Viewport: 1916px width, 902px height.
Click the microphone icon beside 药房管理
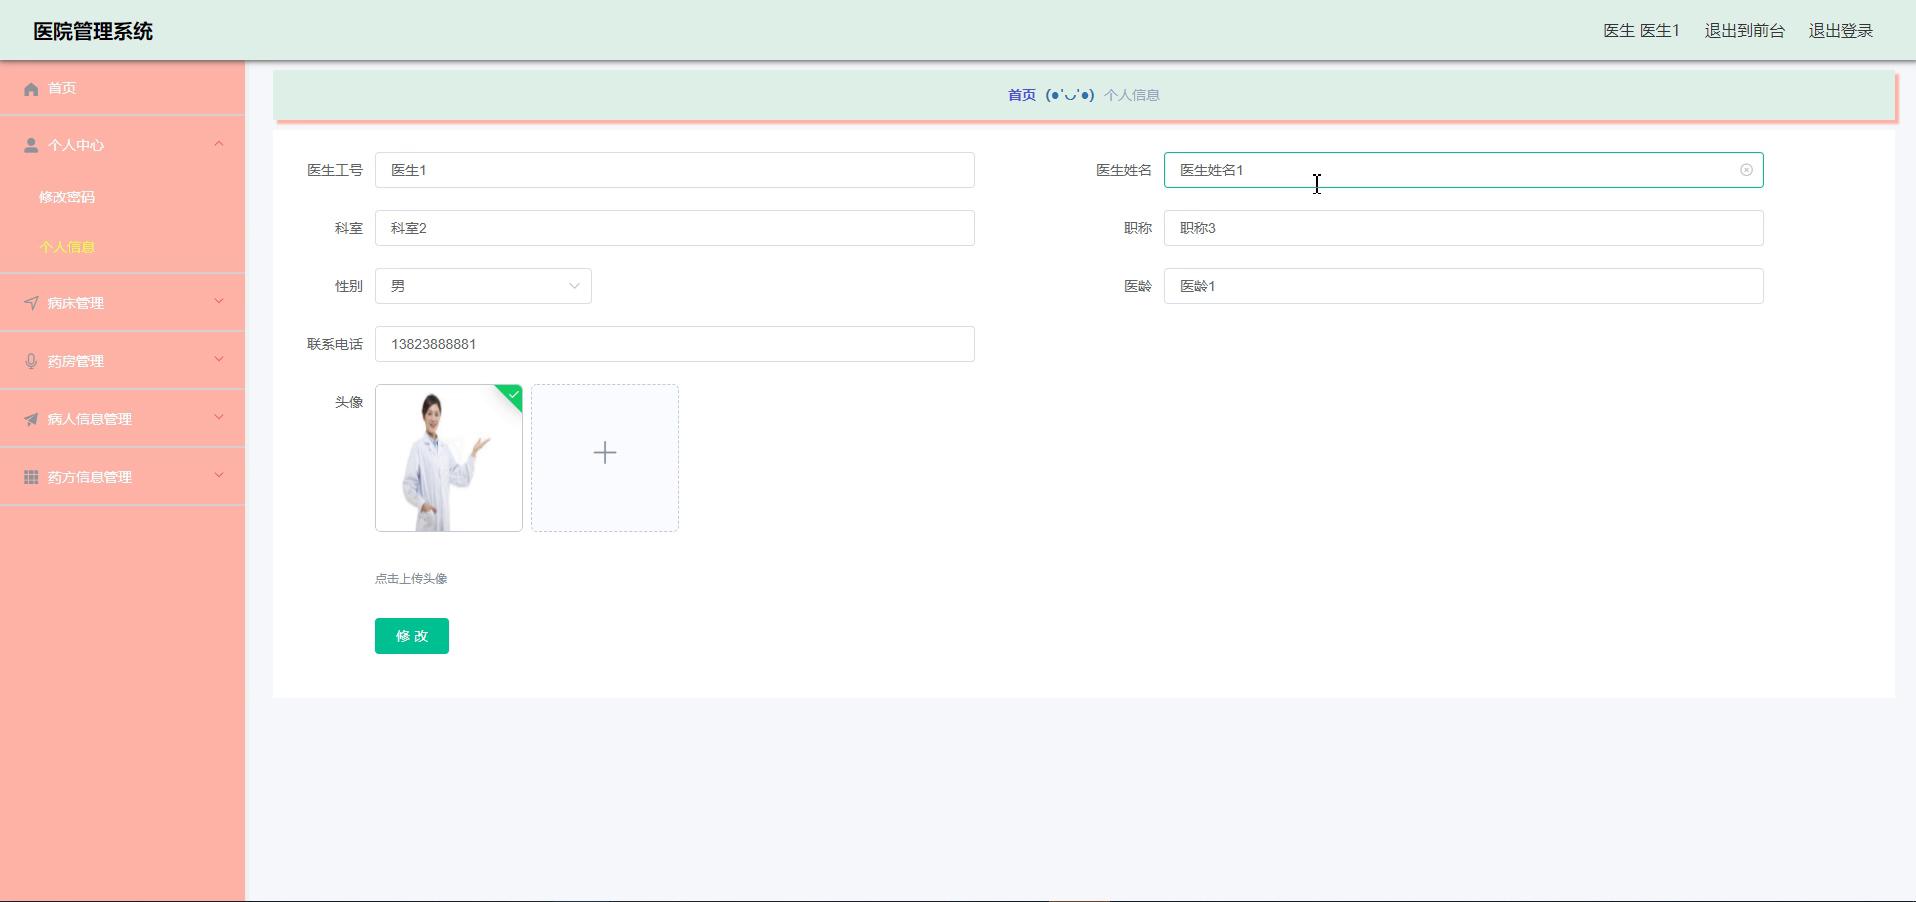31,361
